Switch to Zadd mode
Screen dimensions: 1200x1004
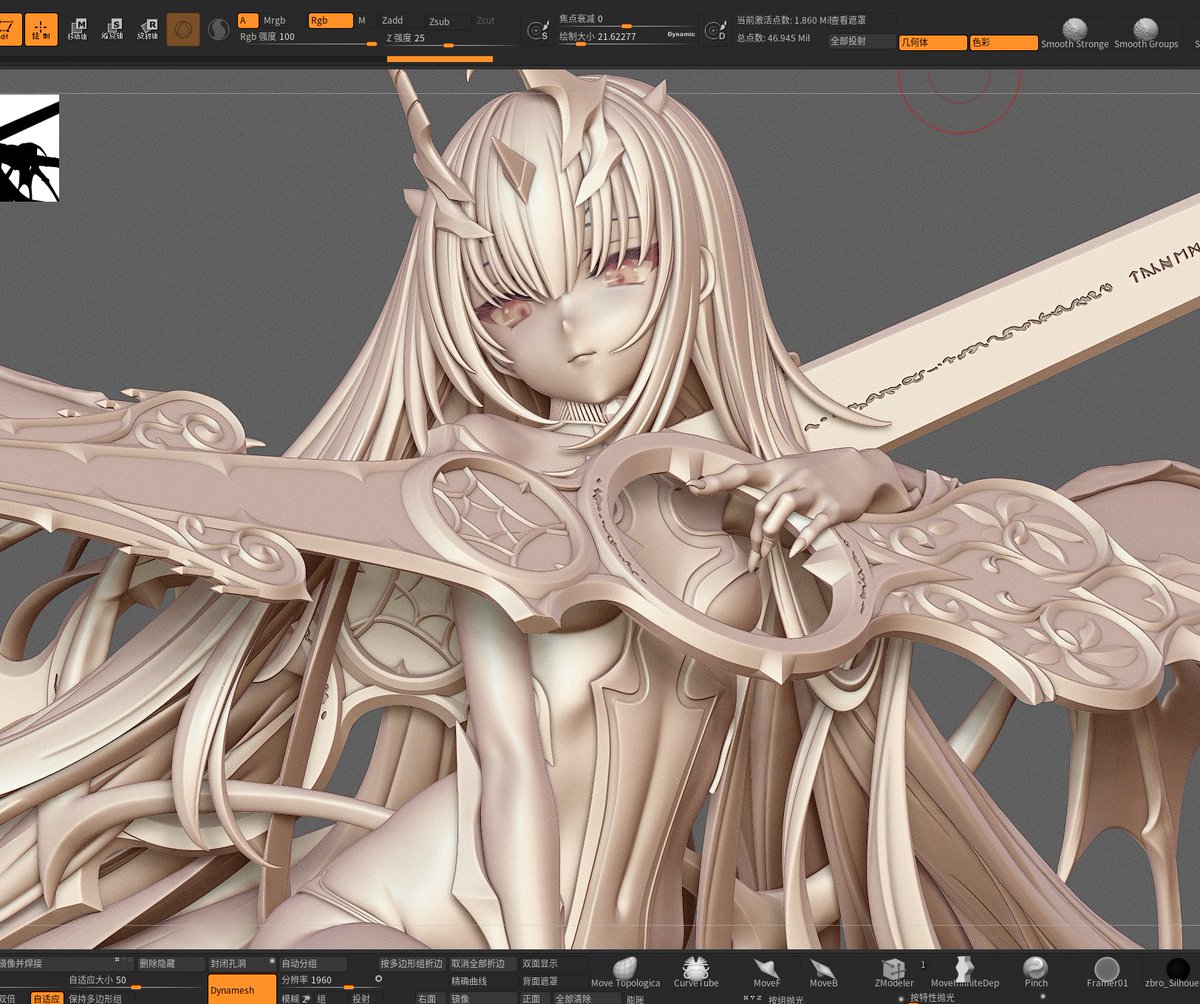pos(400,20)
